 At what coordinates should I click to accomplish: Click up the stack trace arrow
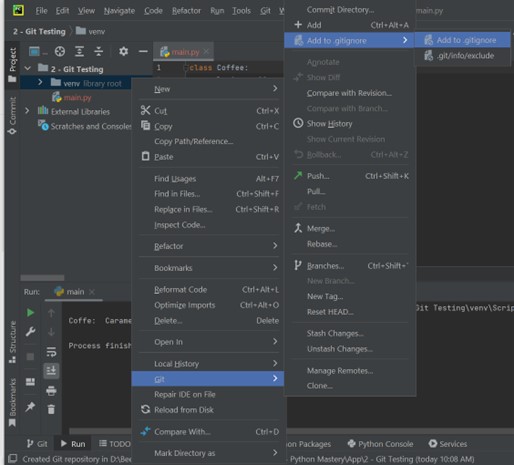click(51, 313)
